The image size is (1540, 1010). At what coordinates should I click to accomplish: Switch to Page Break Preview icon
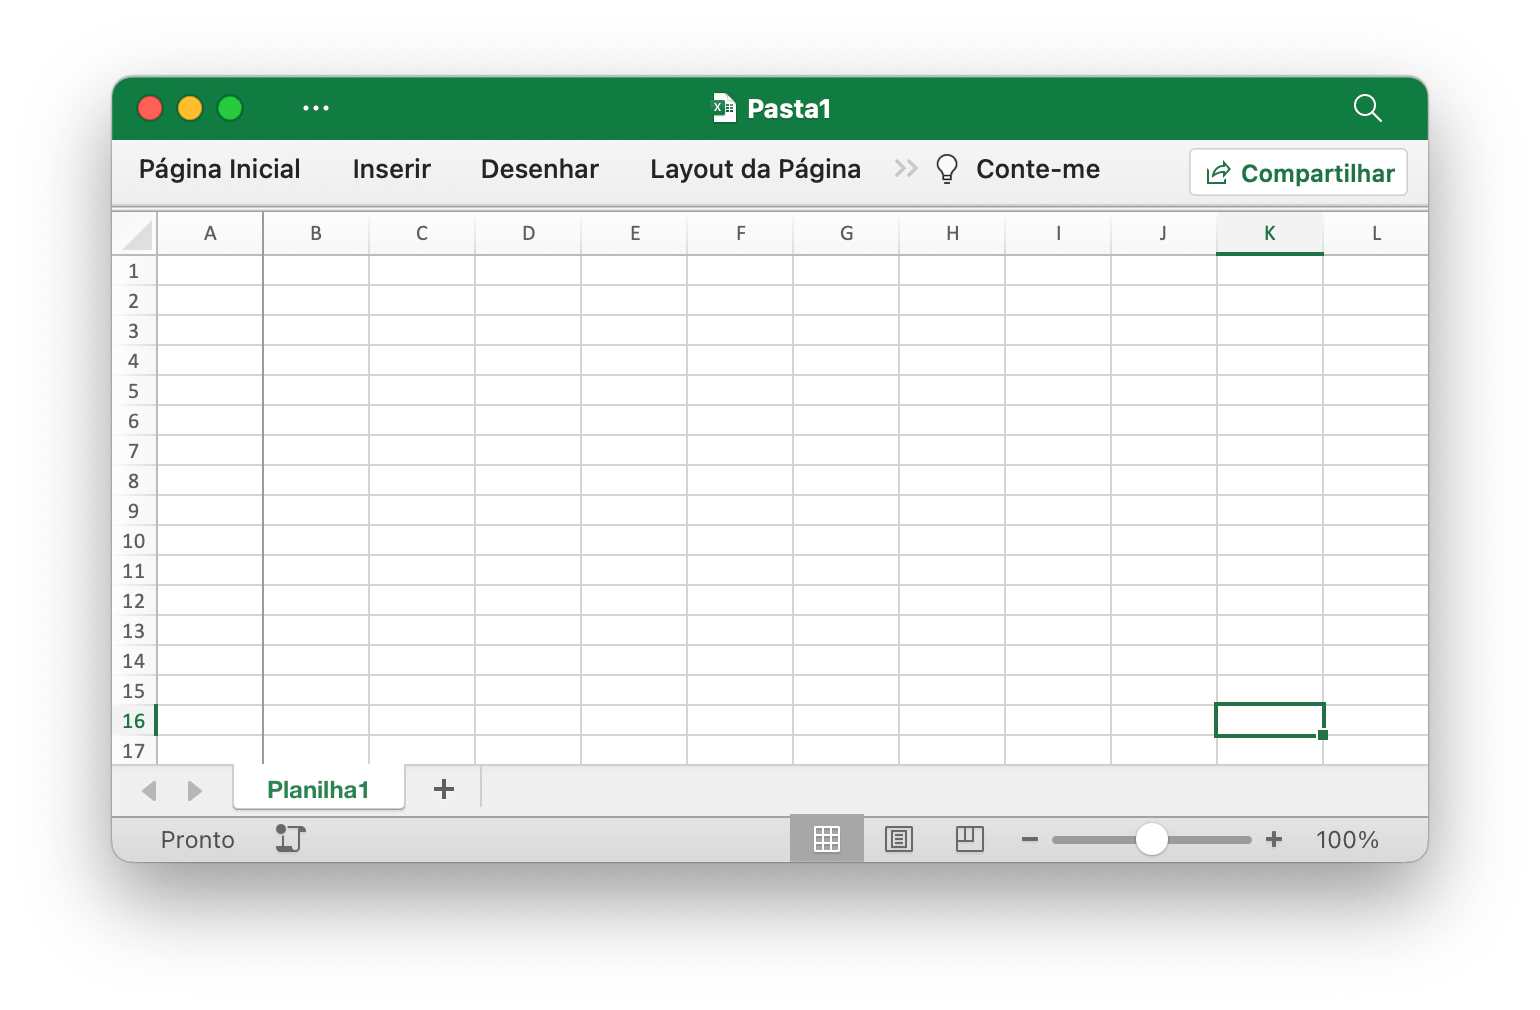[x=969, y=840]
